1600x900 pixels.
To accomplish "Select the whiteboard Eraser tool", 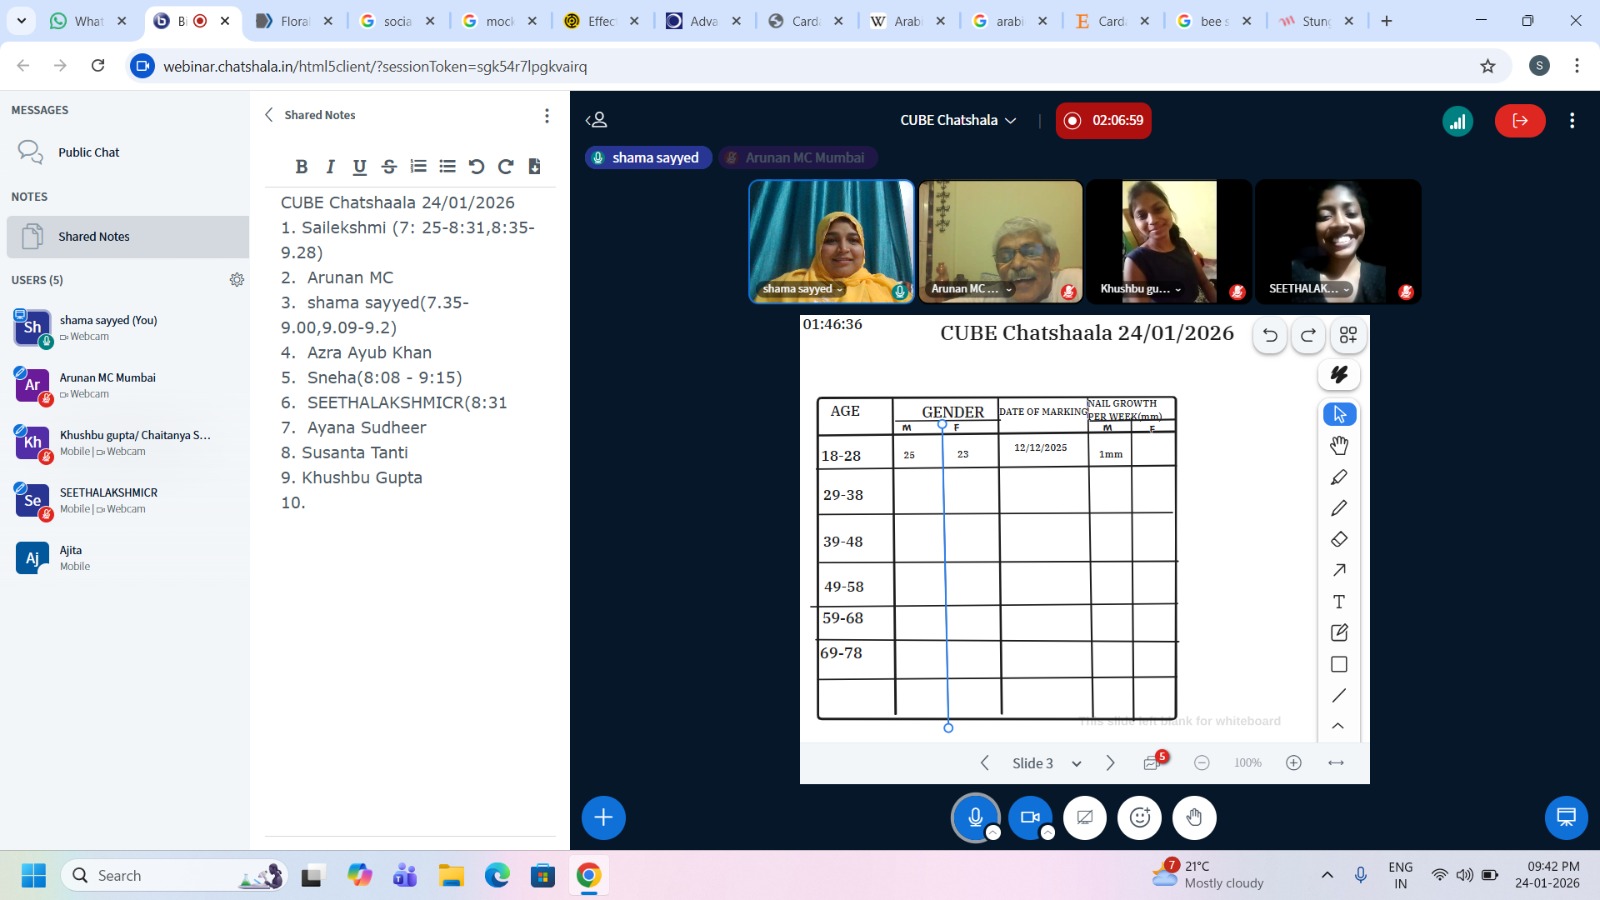I will [x=1339, y=540].
